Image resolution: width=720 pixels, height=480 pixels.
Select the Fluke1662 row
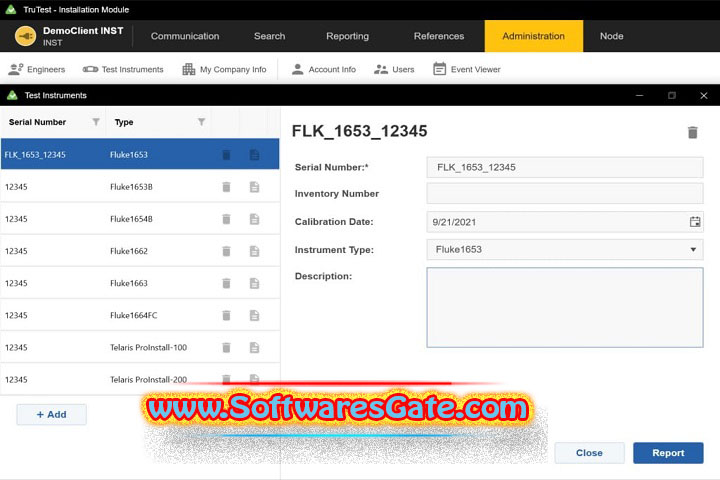coord(140,251)
